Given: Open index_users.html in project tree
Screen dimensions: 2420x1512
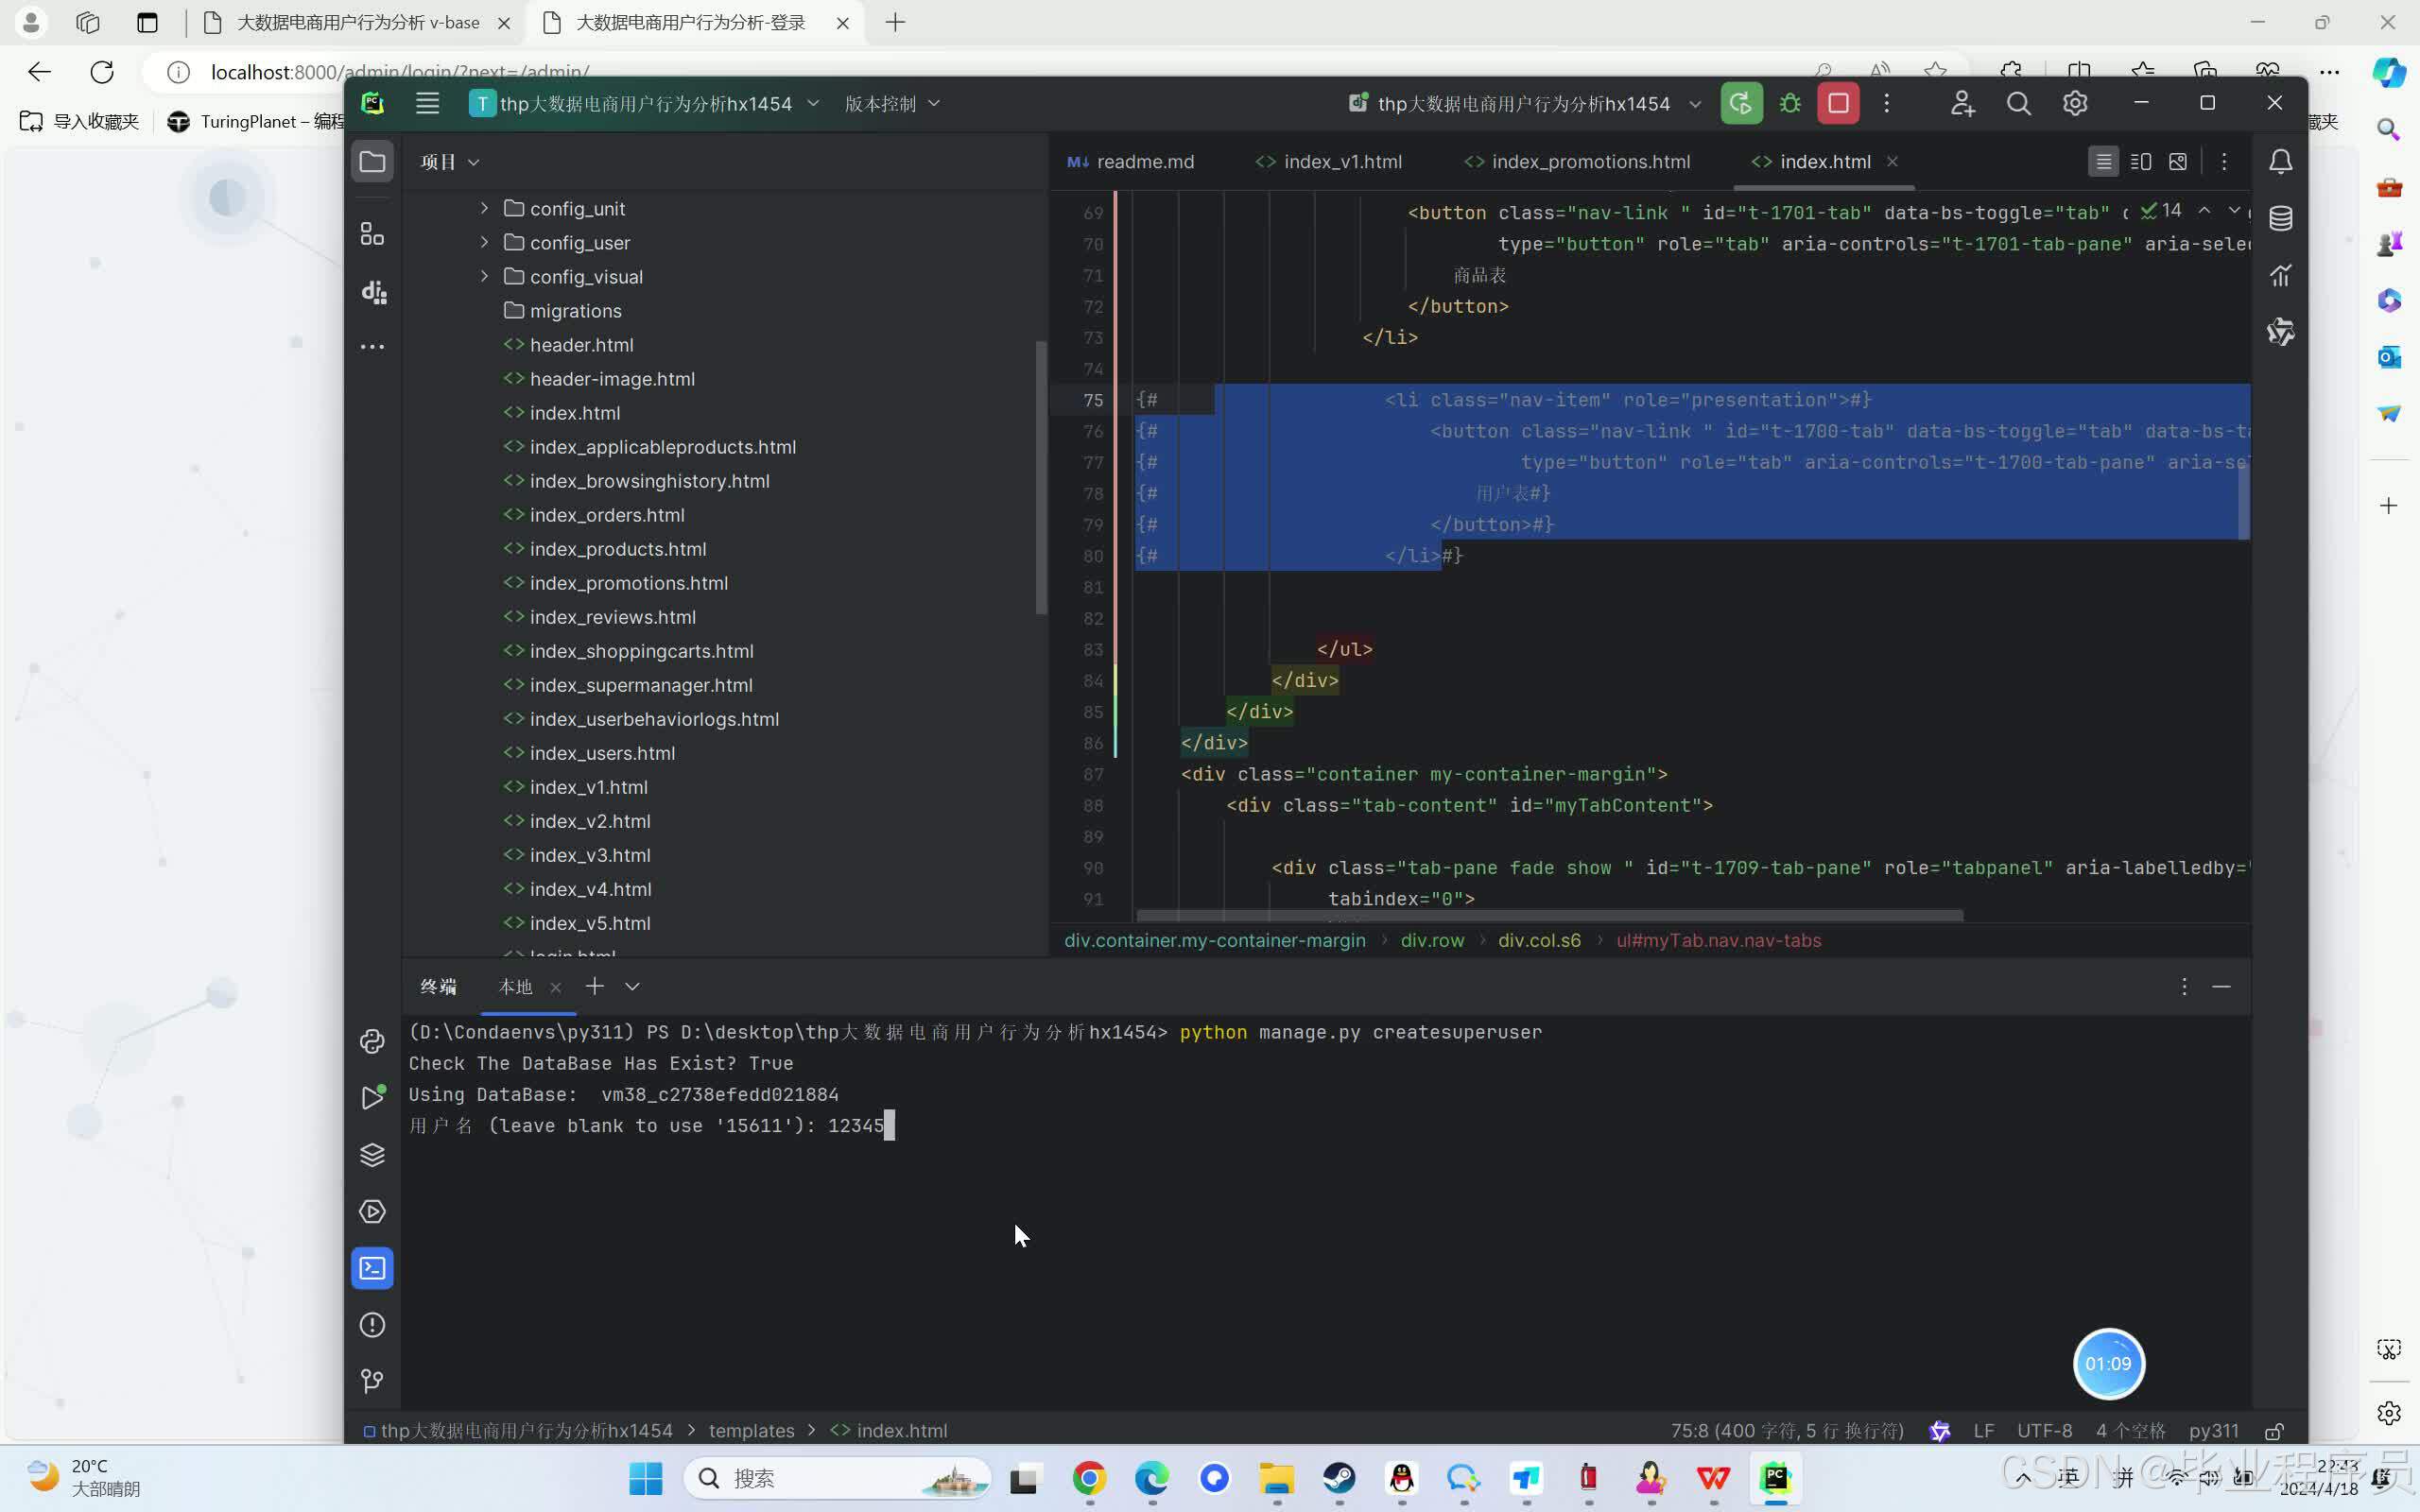Looking at the screenshot, I should click(602, 753).
